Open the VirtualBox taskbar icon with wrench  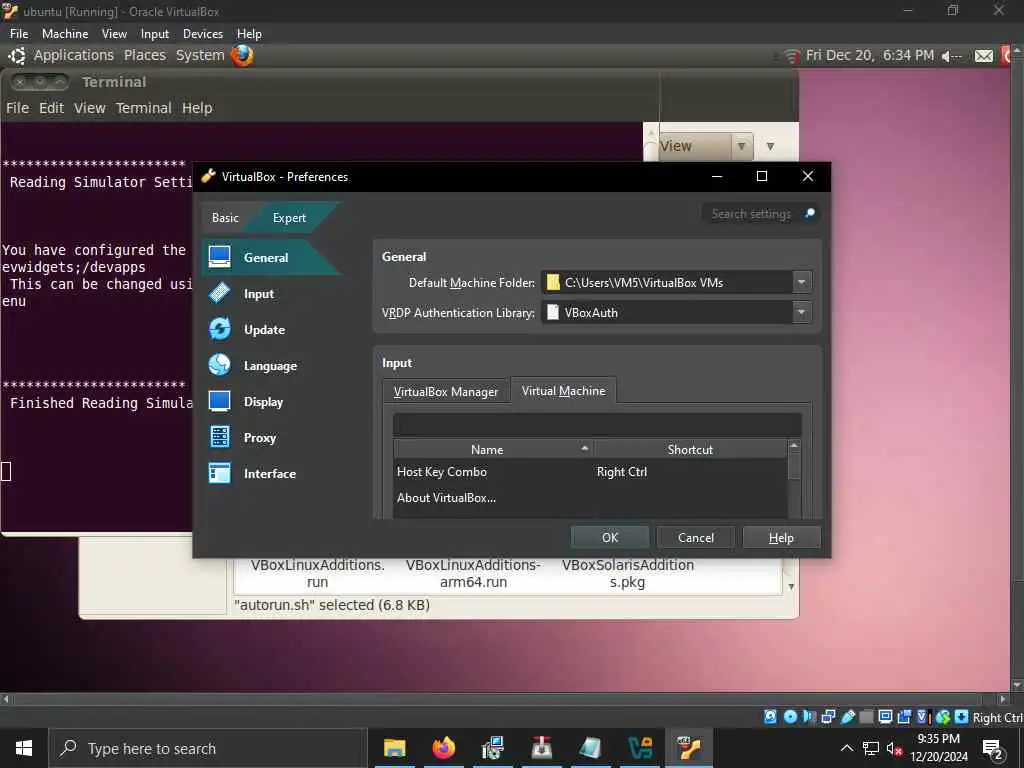tap(689, 748)
